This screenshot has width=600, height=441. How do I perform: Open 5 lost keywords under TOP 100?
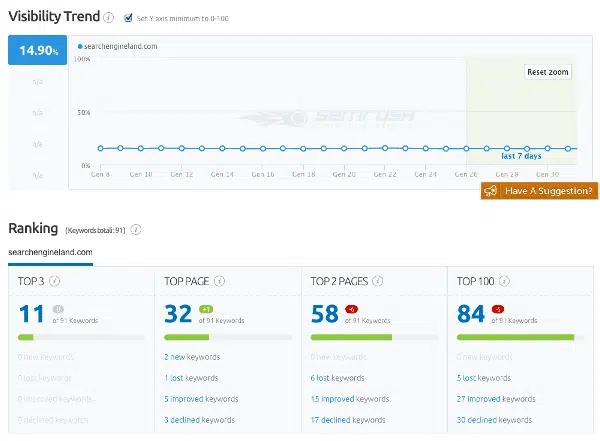click(484, 378)
